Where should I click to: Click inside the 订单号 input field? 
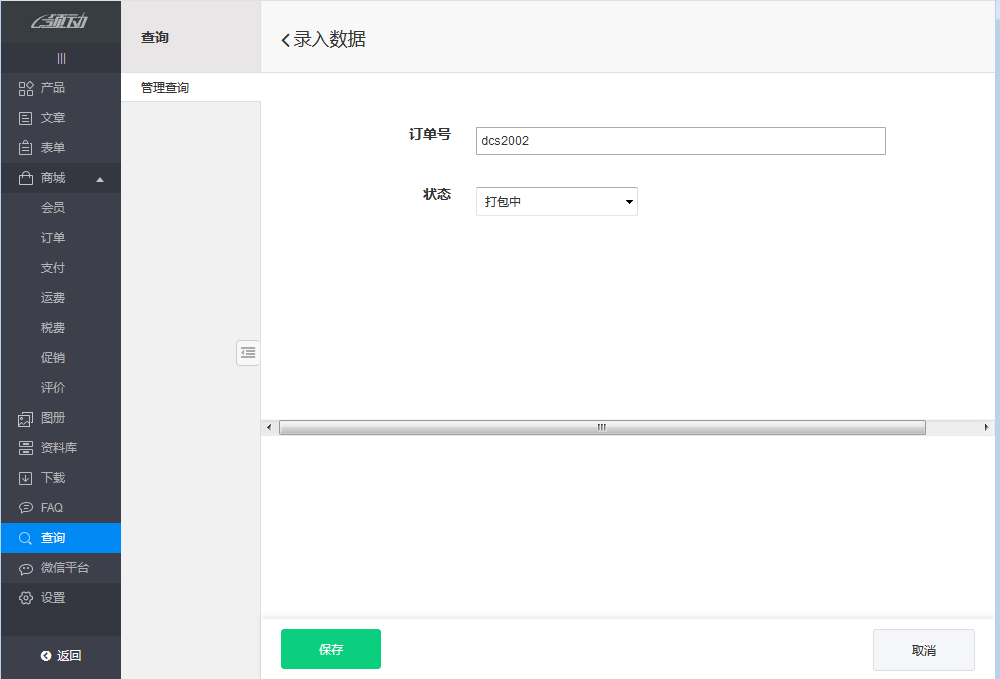[680, 140]
